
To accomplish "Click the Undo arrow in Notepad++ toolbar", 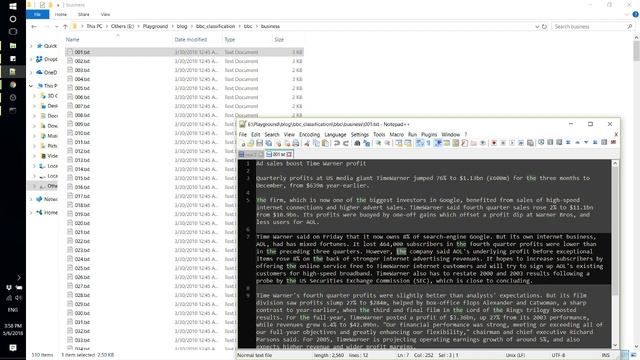I will [337, 143].
